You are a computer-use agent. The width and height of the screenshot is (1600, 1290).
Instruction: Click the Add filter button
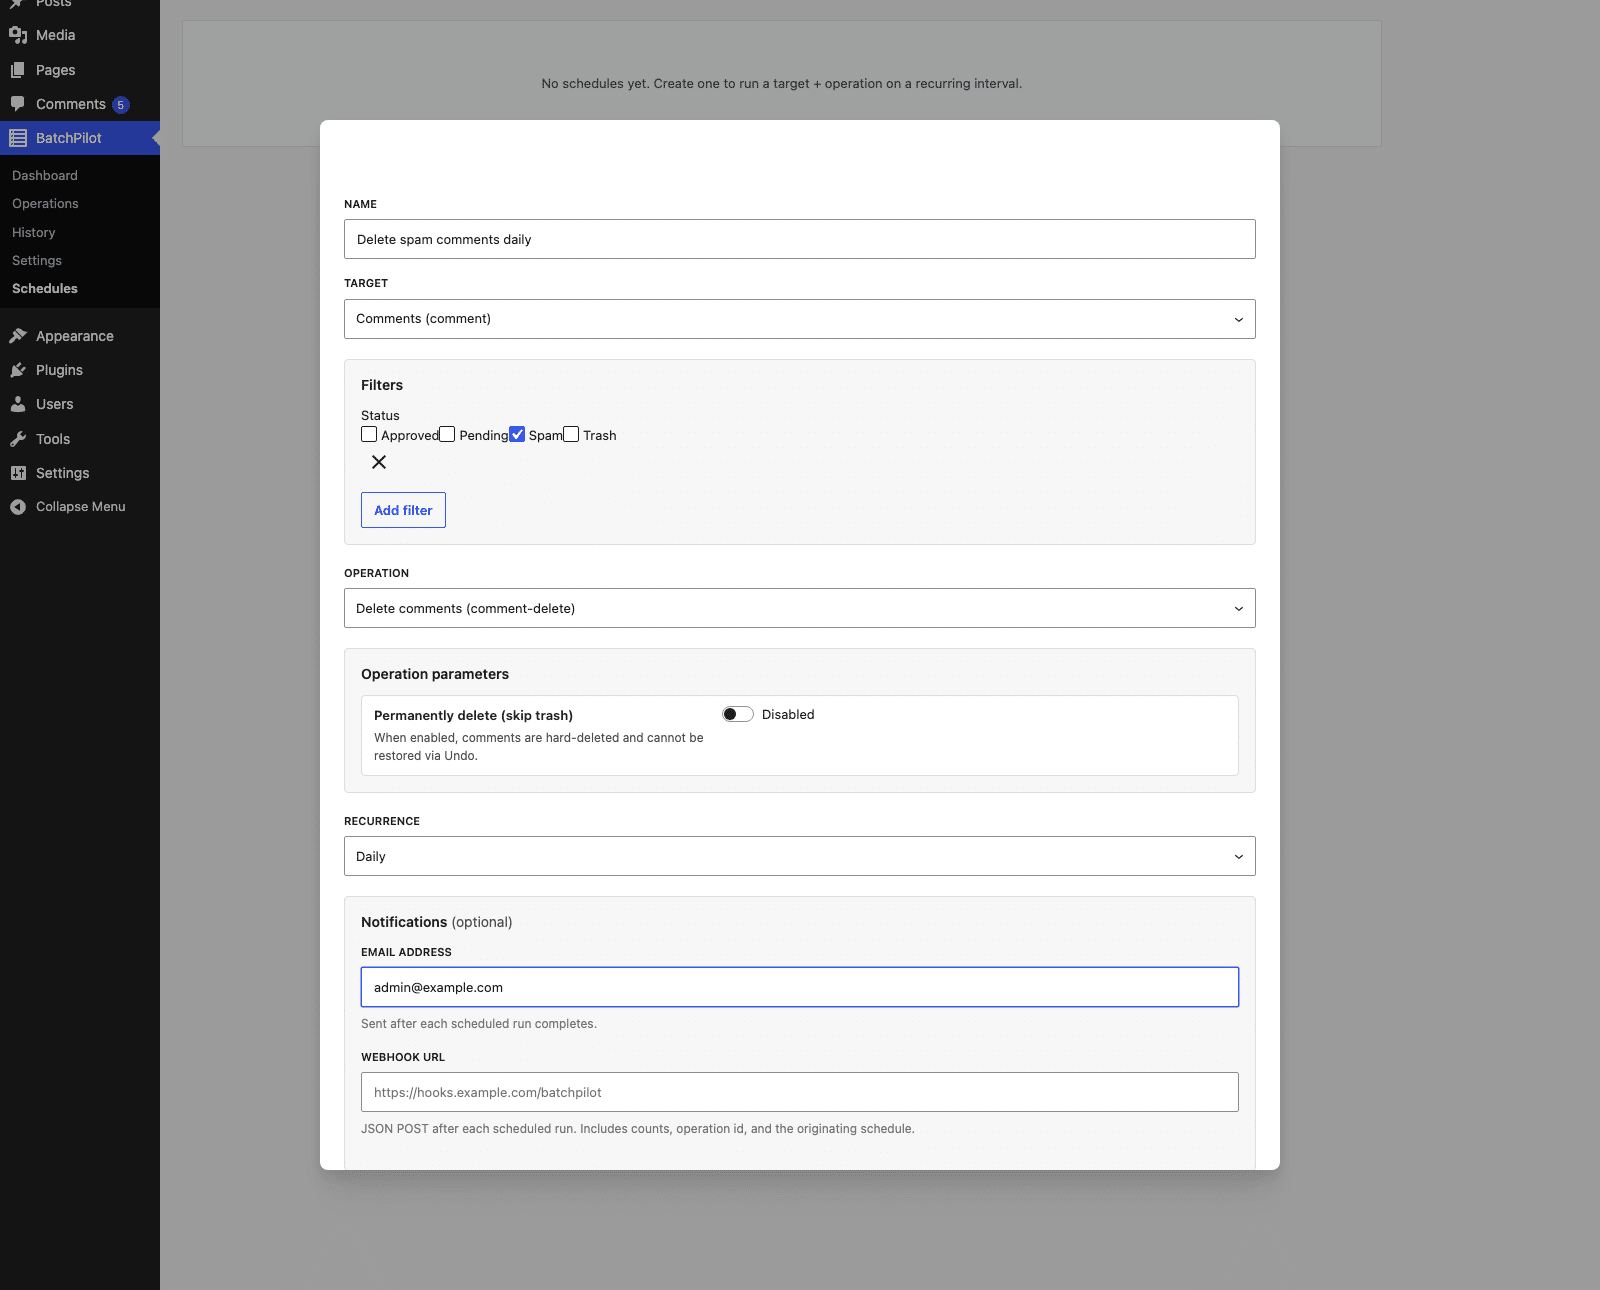[403, 510]
